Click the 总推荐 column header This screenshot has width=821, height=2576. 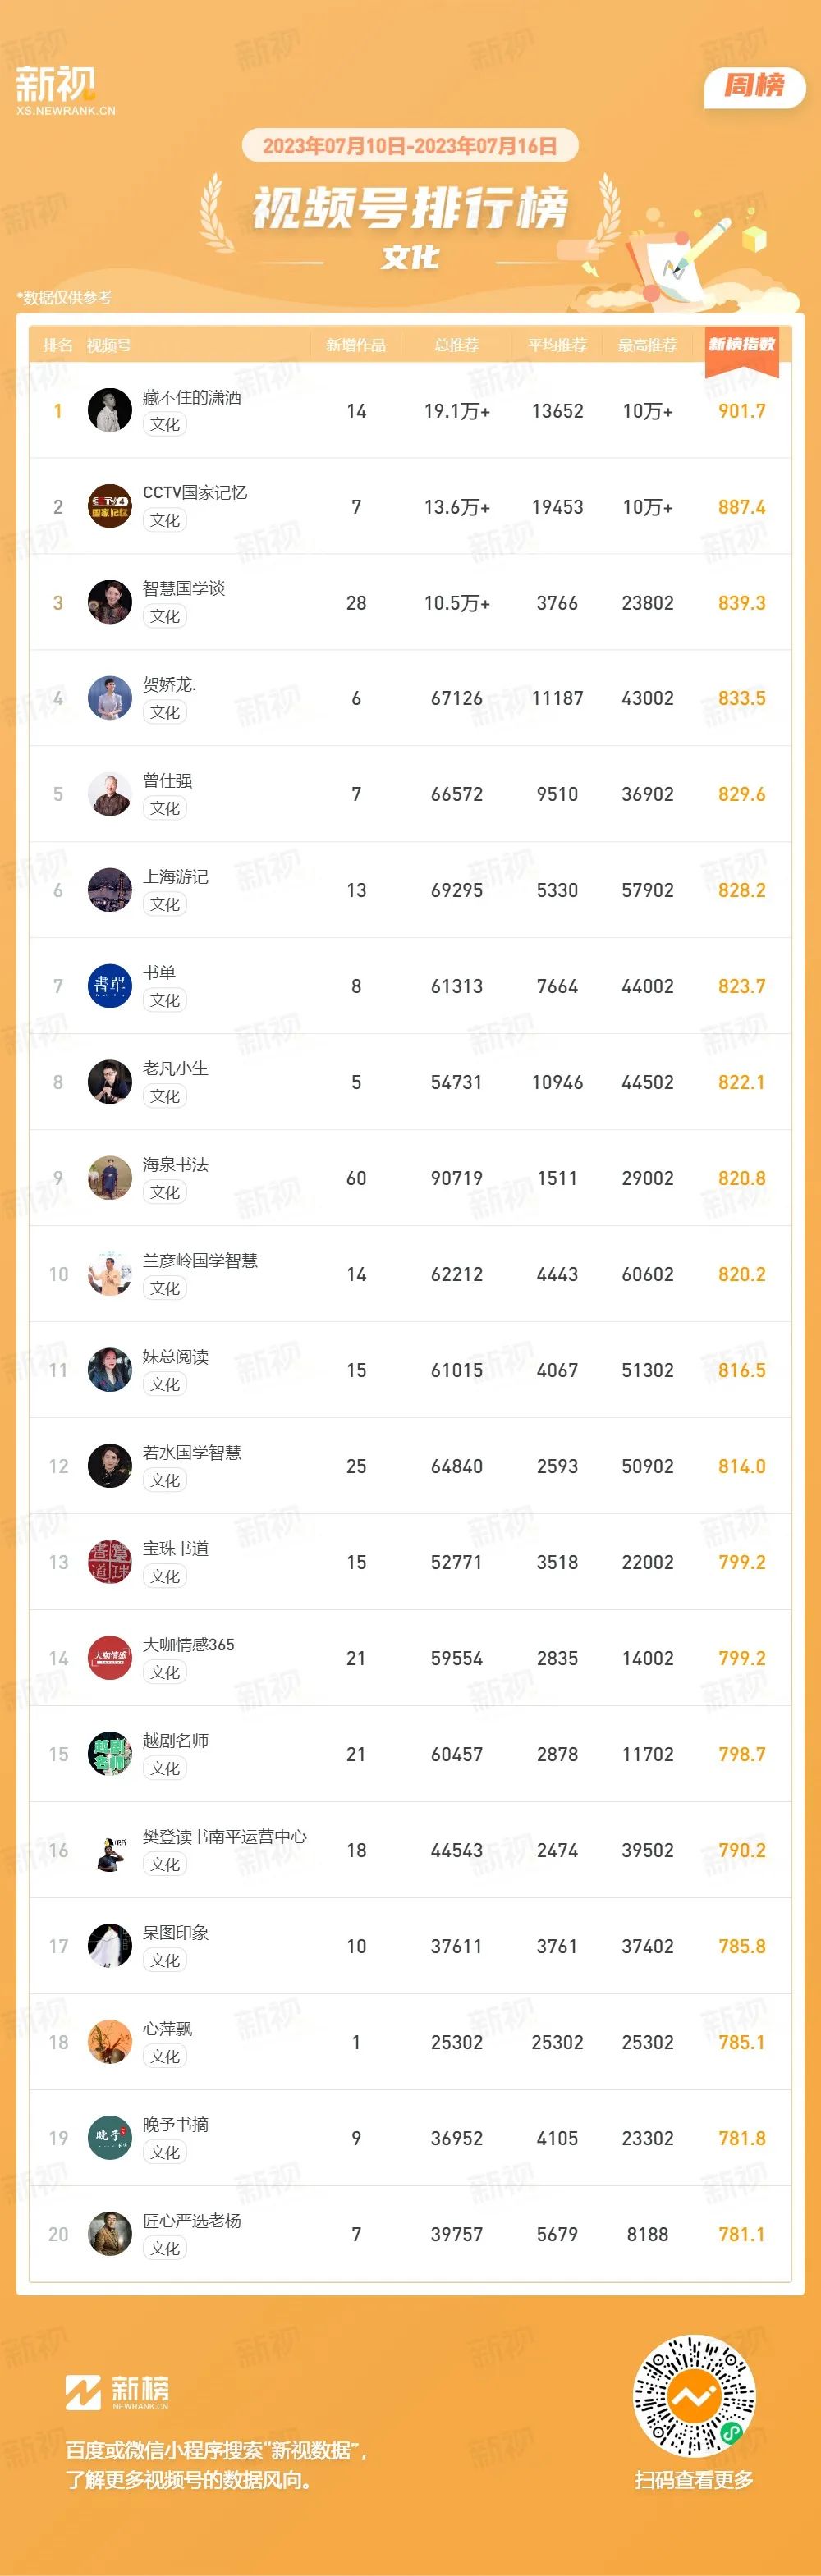click(457, 345)
